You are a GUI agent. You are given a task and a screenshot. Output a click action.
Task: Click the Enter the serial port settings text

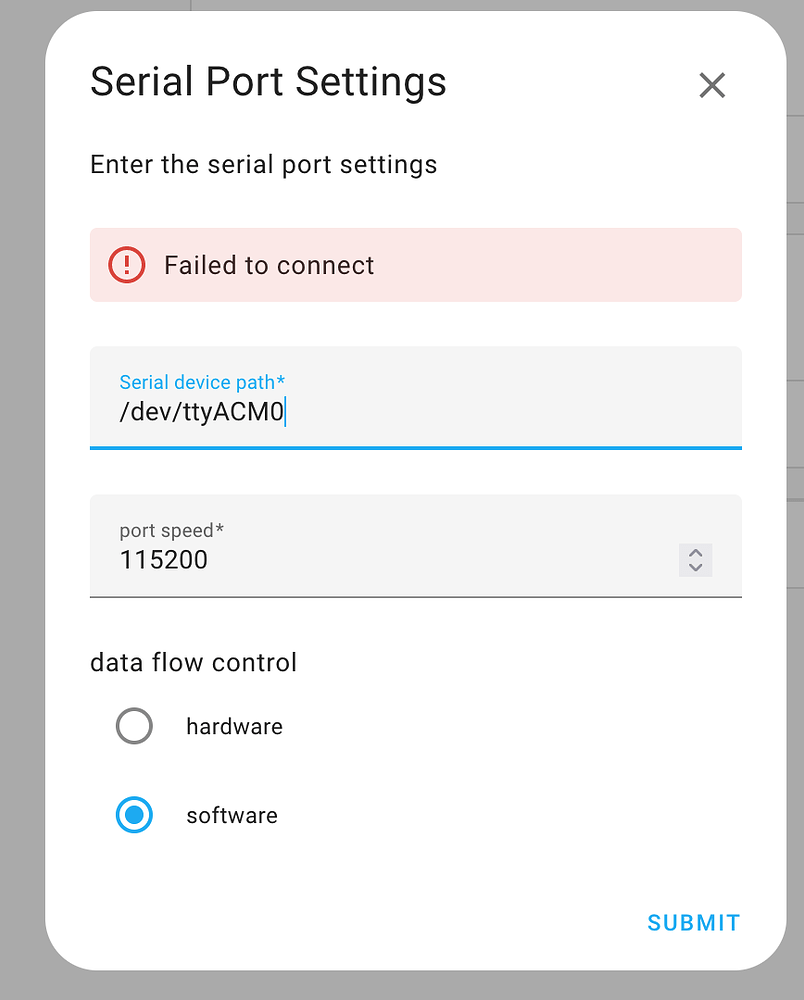coord(263,164)
